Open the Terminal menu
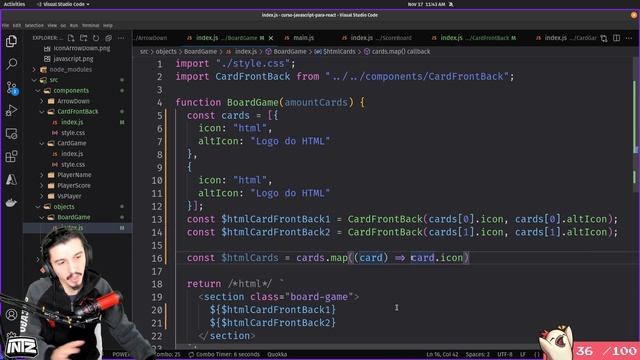This screenshot has width=640, height=360. point(90,25)
